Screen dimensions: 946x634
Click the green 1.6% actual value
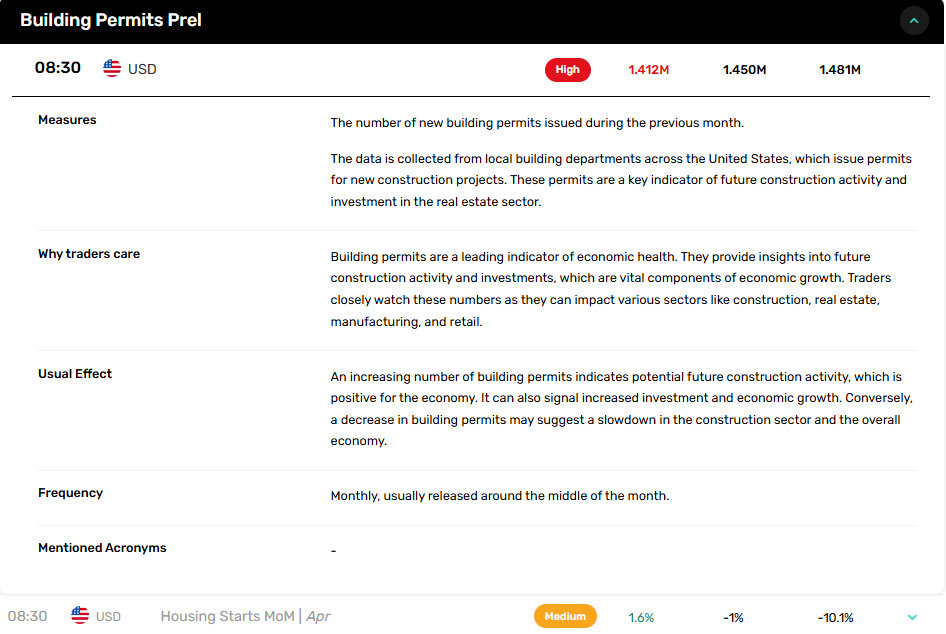641,617
